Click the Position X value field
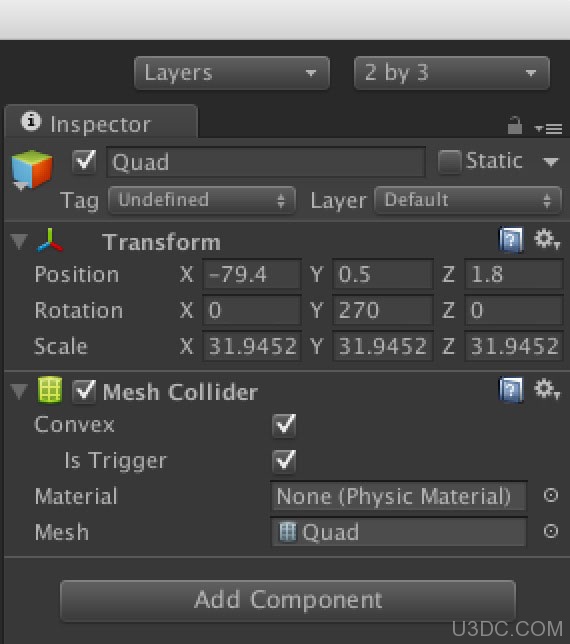Screen dimensions: 570x644 tap(252, 274)
